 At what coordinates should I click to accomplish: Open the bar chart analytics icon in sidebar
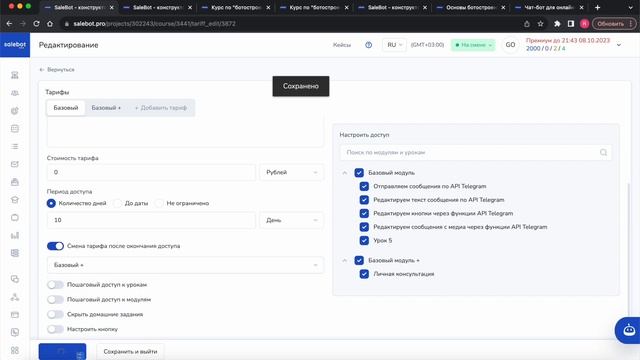[x=15, y=235]
